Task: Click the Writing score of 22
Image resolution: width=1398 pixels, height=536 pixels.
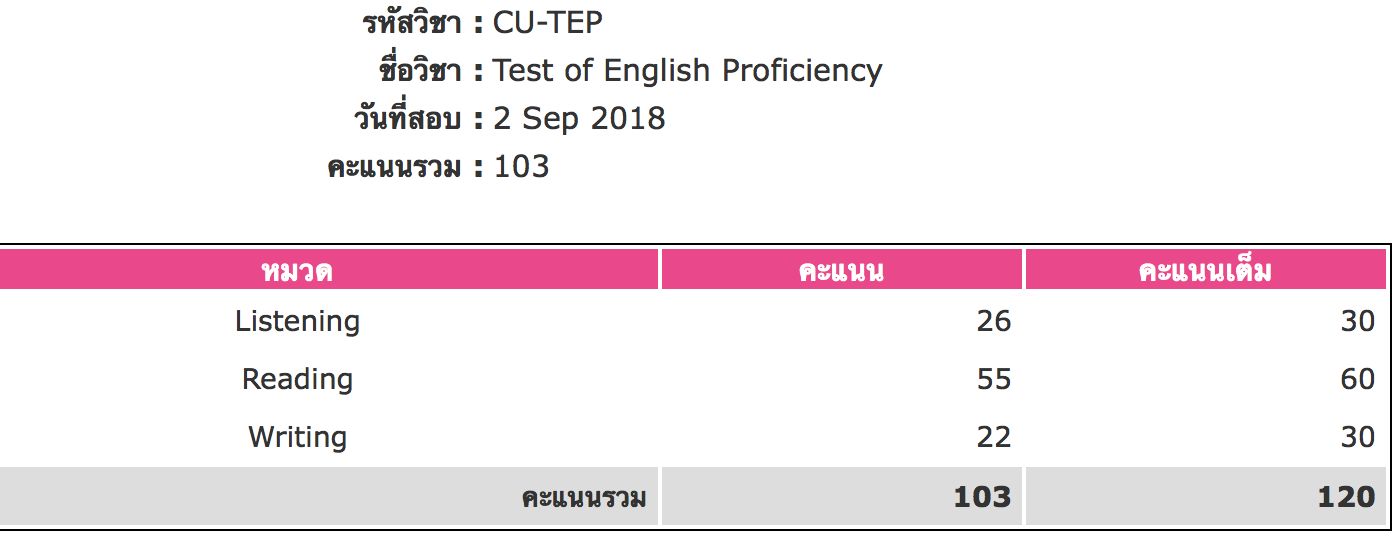Action: tap(994, 437)
